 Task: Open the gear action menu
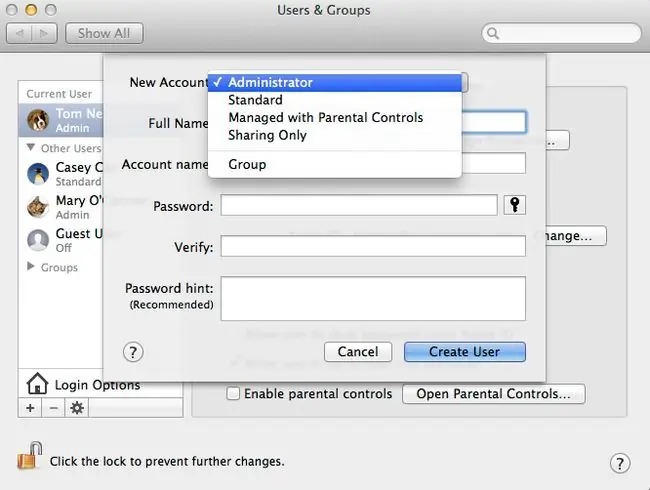click(x=77, y=408)
